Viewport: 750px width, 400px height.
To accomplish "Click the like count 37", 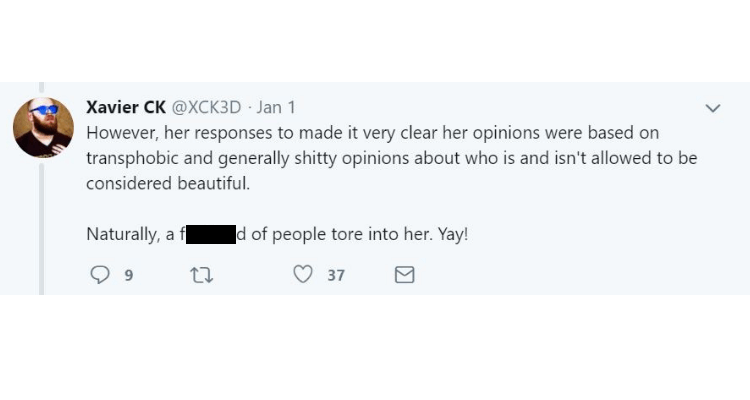I will (x=336, y=275).
